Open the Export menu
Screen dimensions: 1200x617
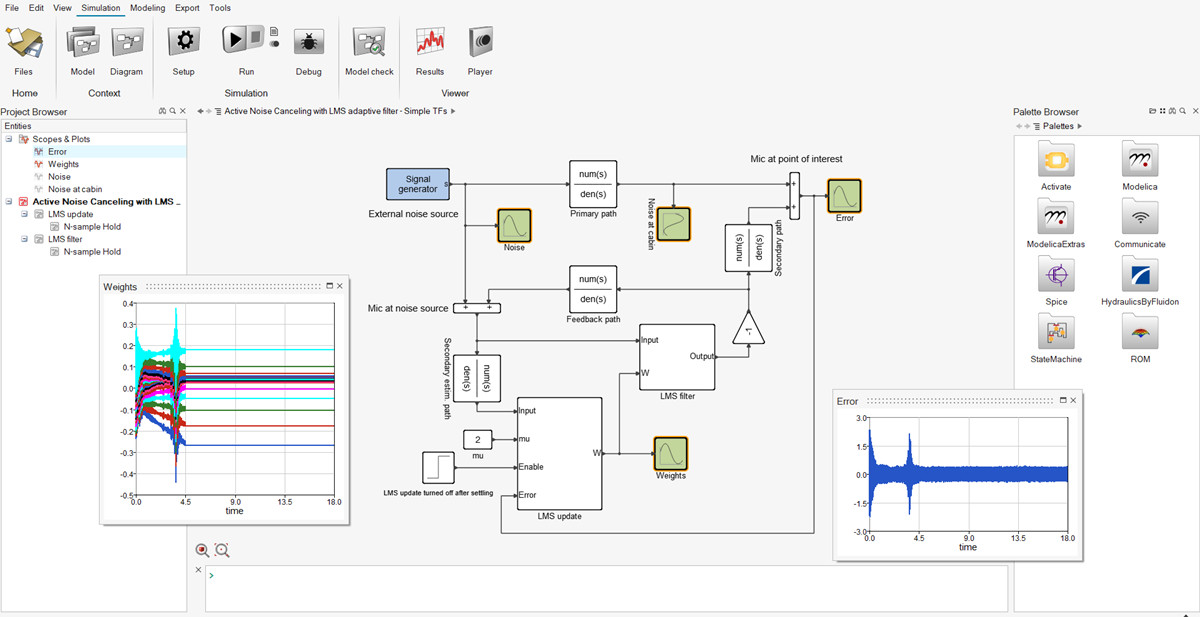(186, 8)
